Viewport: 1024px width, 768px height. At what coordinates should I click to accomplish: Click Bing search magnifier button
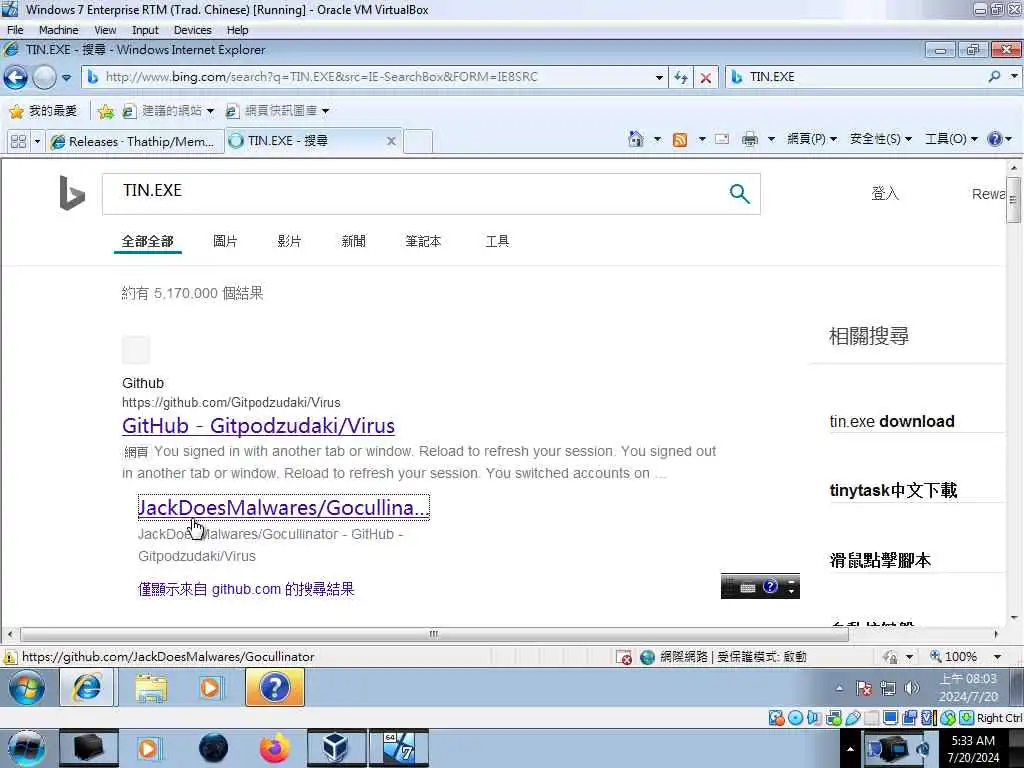[739, 193]
